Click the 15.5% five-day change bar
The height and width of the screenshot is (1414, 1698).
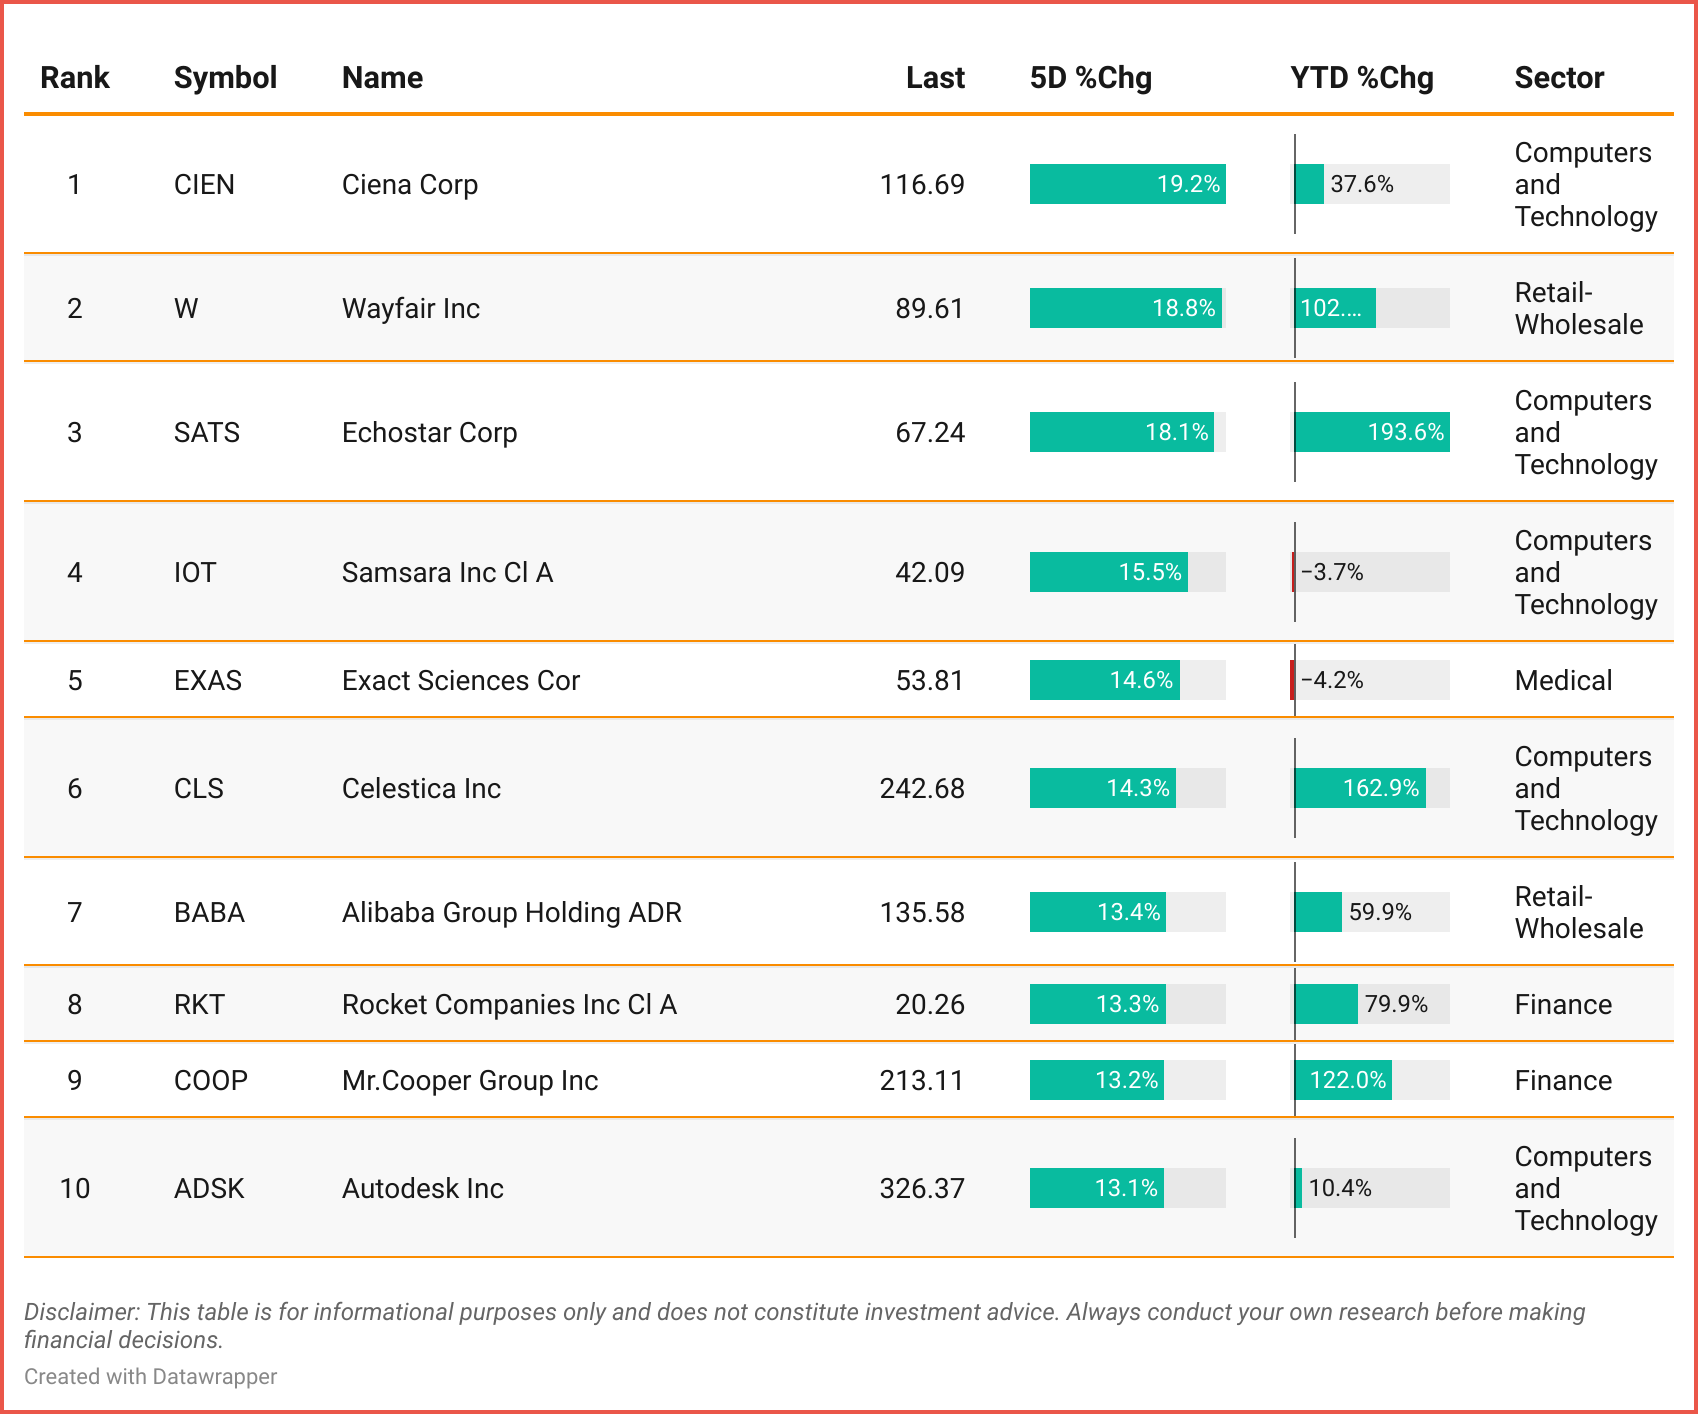(x=1109, y=572)
